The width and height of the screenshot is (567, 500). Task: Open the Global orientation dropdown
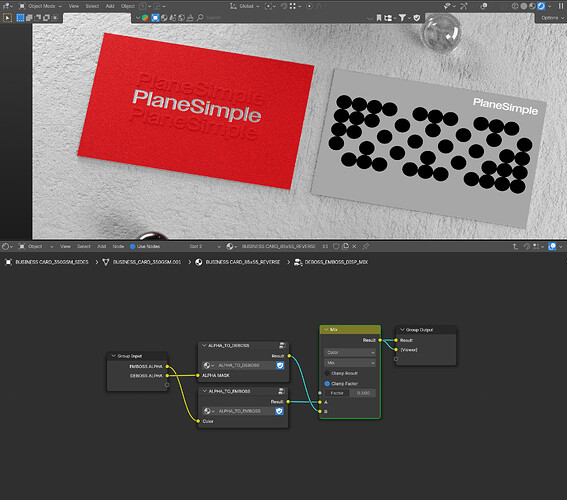click(244, 6)
